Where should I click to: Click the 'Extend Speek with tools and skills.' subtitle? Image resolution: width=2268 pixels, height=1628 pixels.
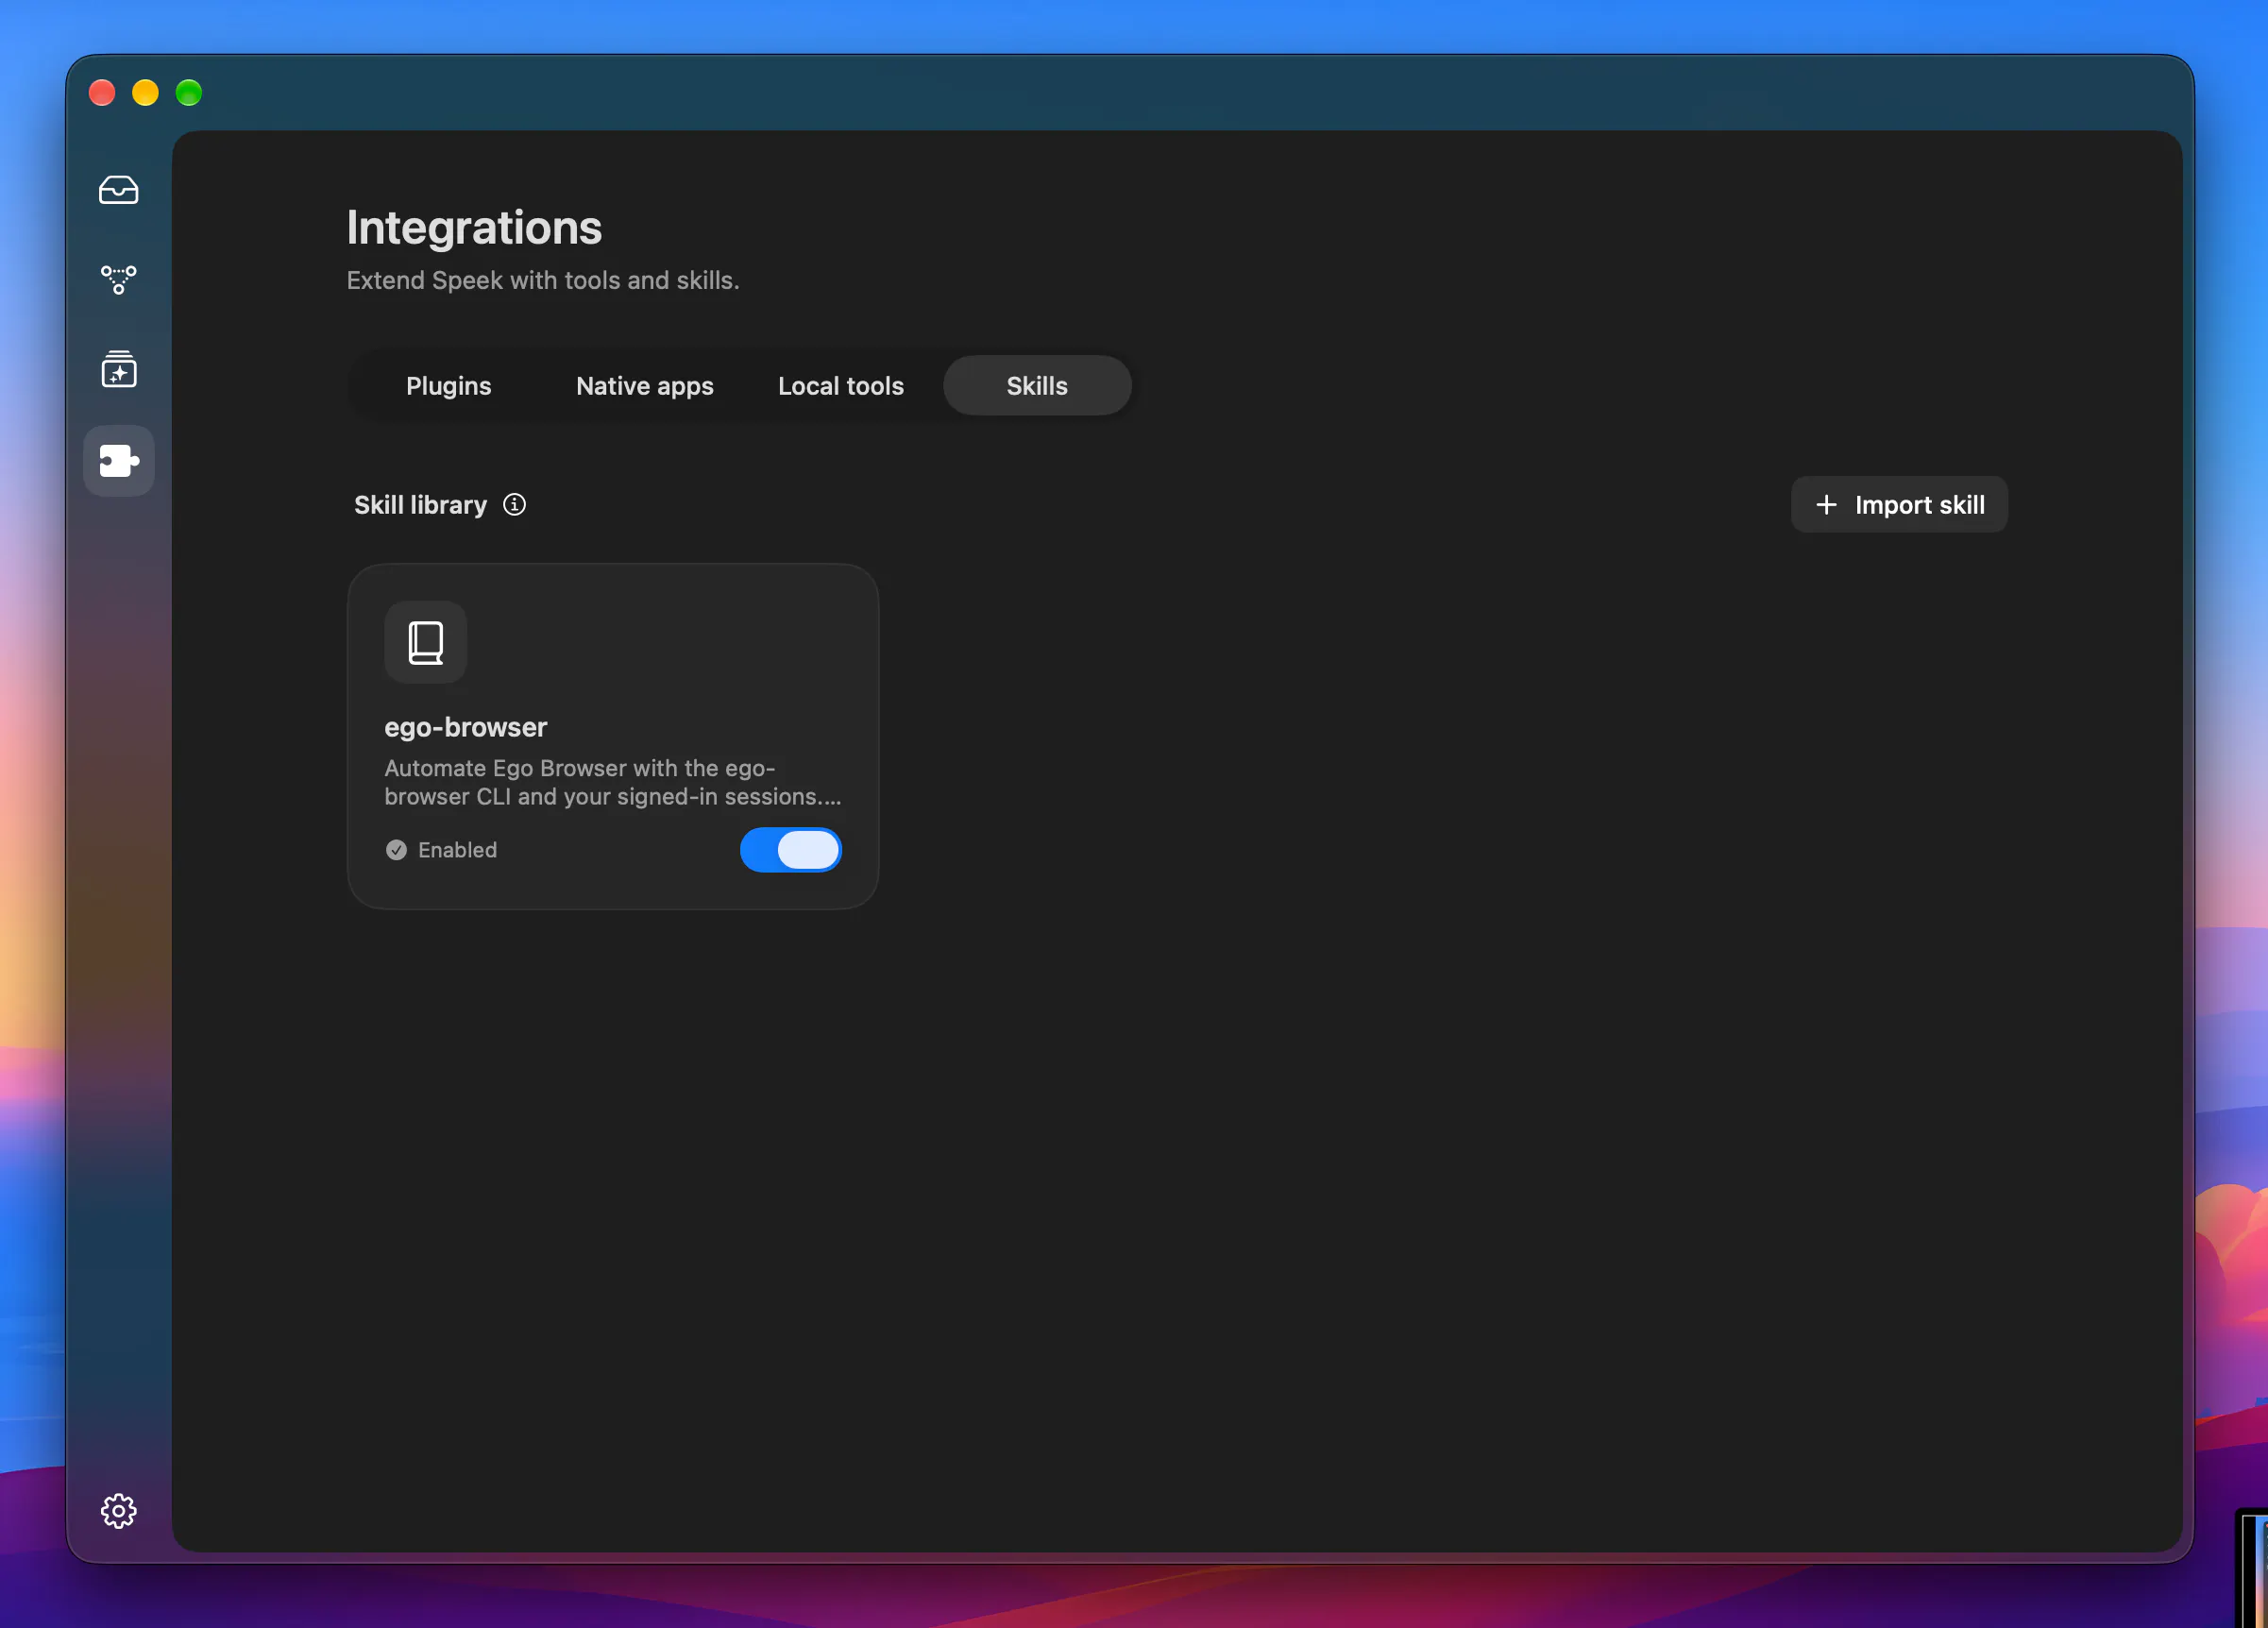pyautogui.click(x=543, y=281)
